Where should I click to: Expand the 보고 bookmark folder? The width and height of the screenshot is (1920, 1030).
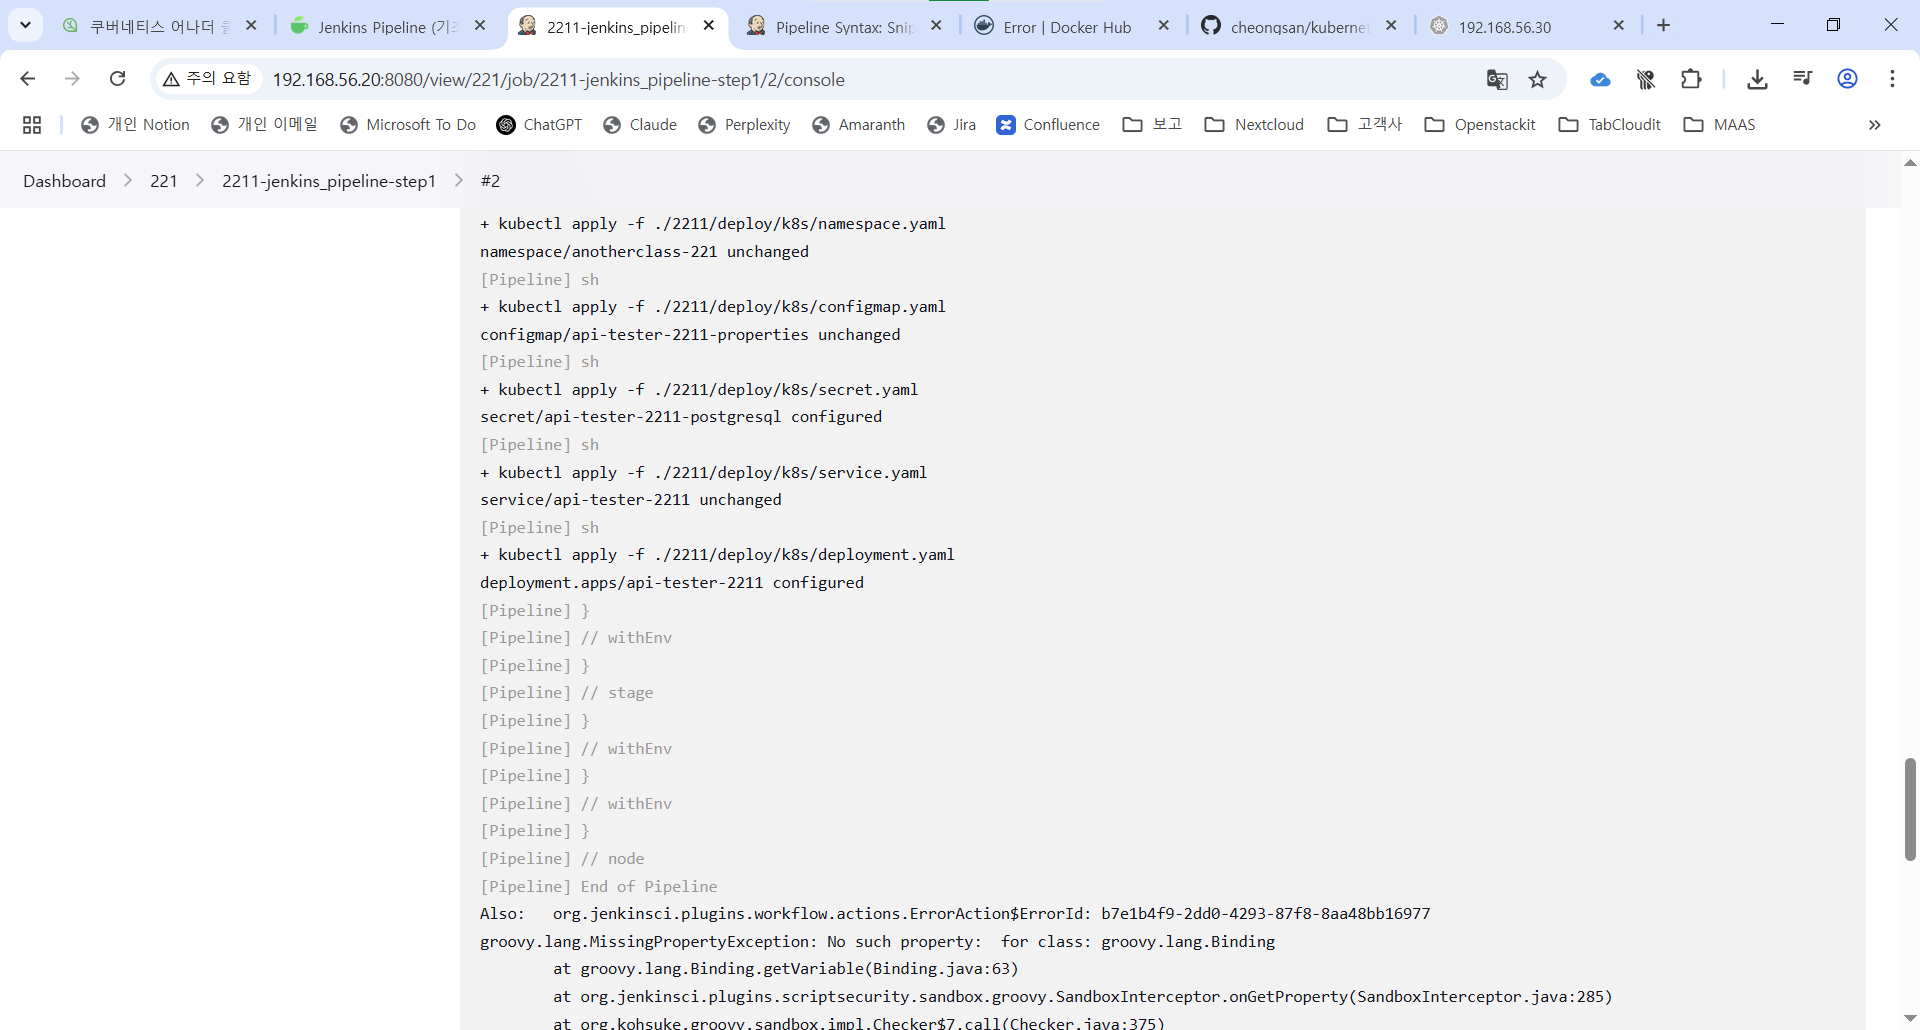click(1153, 125)
